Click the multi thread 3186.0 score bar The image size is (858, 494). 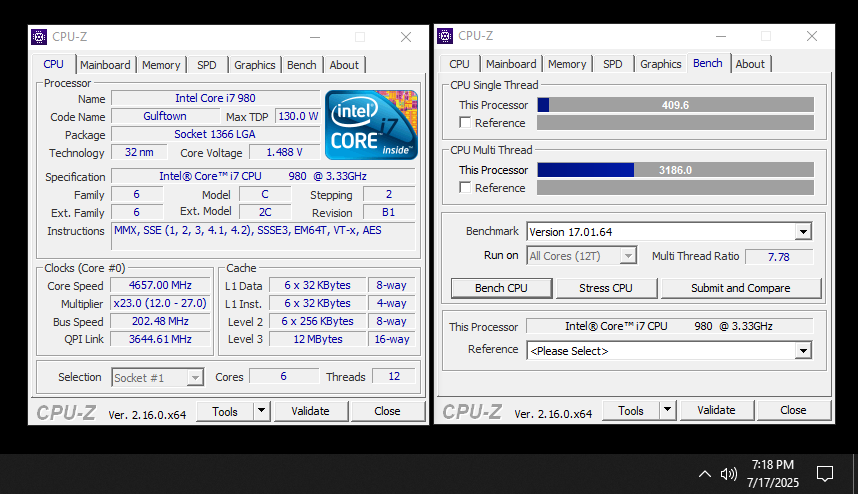(x=675, y=170)
